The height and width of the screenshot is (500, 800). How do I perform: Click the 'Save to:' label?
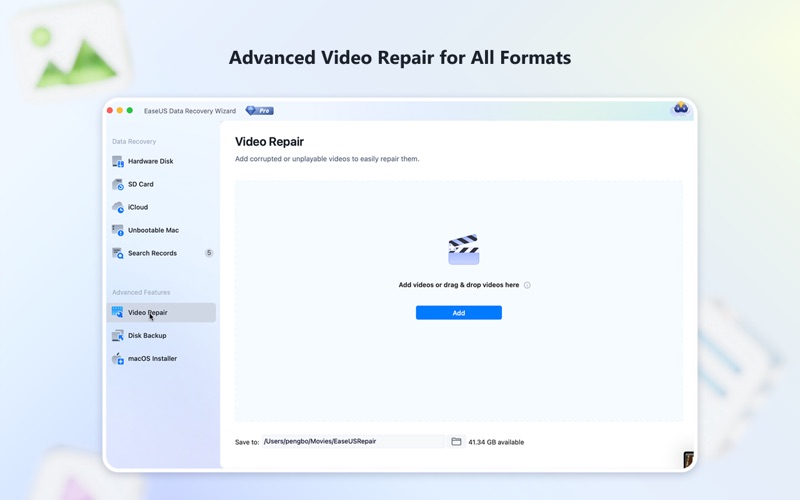247,442
